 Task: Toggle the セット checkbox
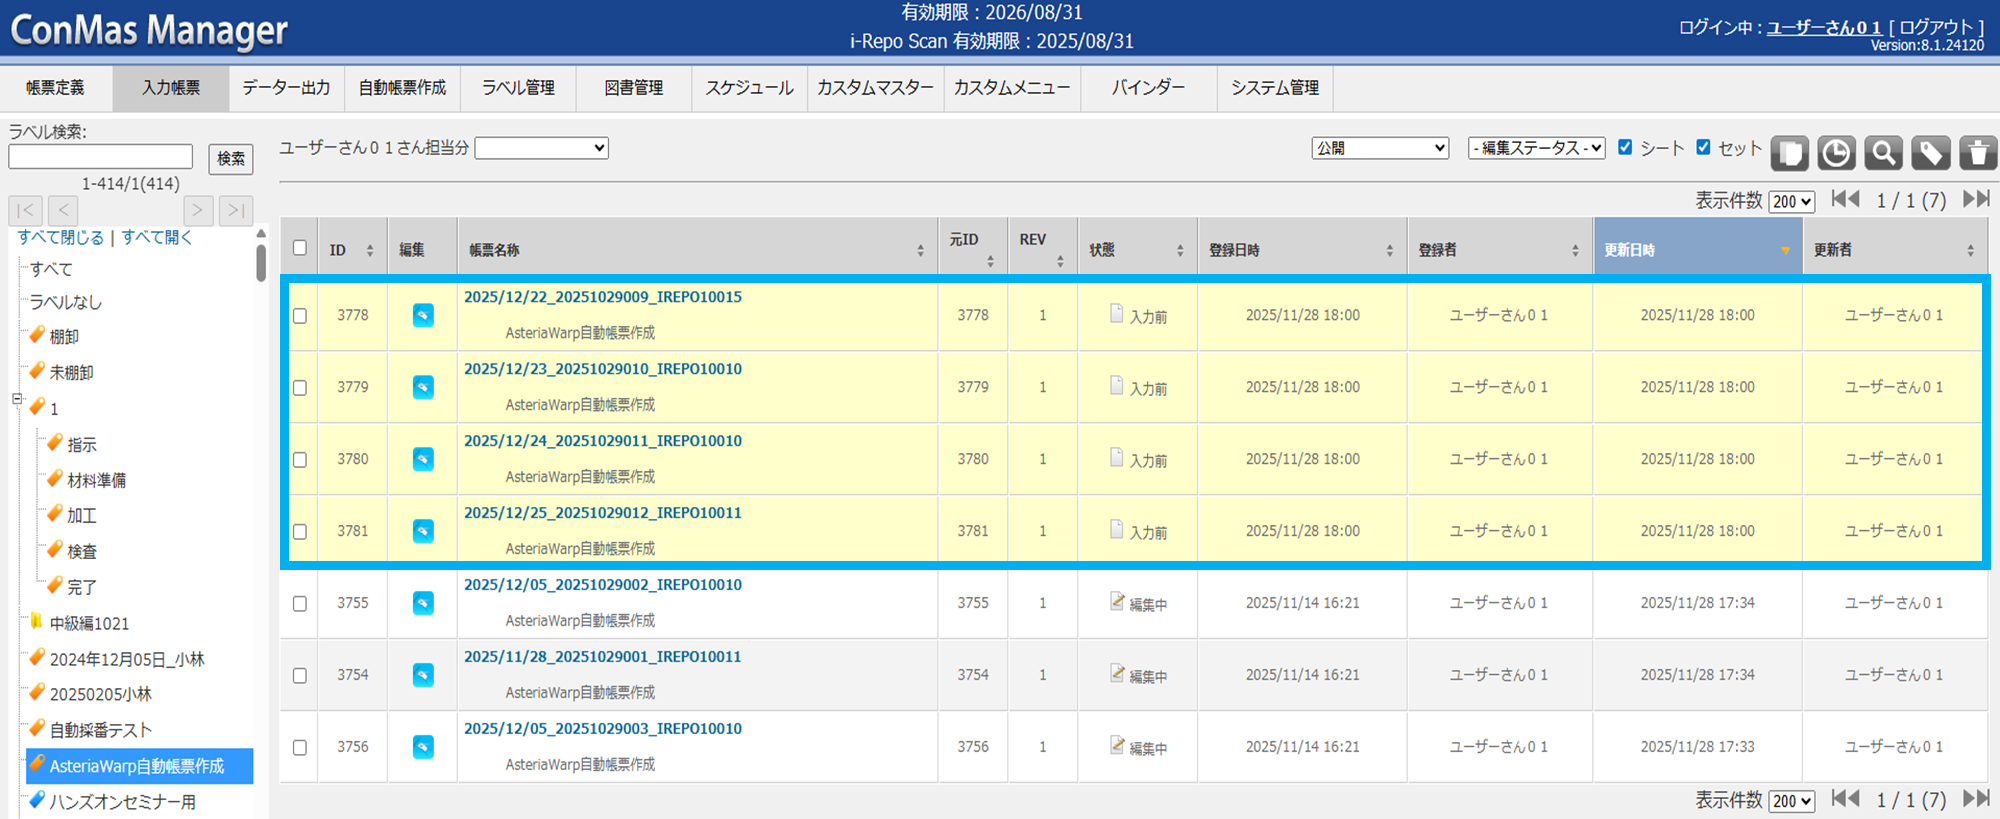pyautogui.click(x=1703, y=147)
